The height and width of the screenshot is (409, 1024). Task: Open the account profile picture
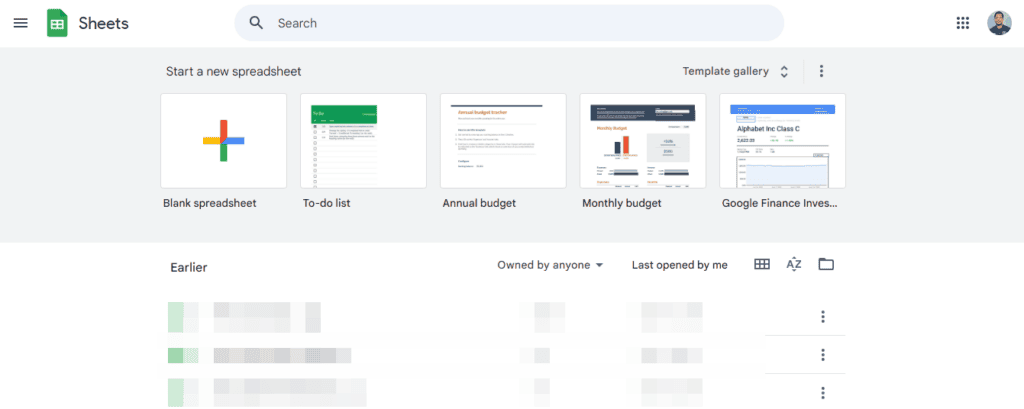(x=999, y=23)
